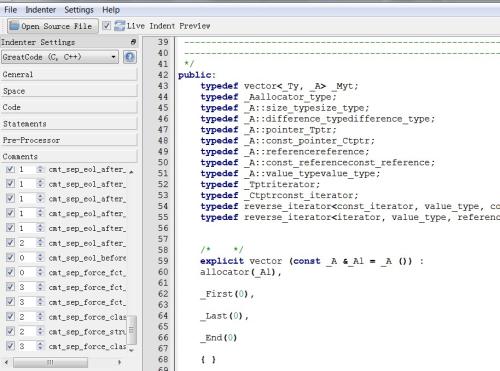Toggle cmt_sep_force_clas checkbox with value 3
Viewport: 500px width, 371px height.
(10, 346)
